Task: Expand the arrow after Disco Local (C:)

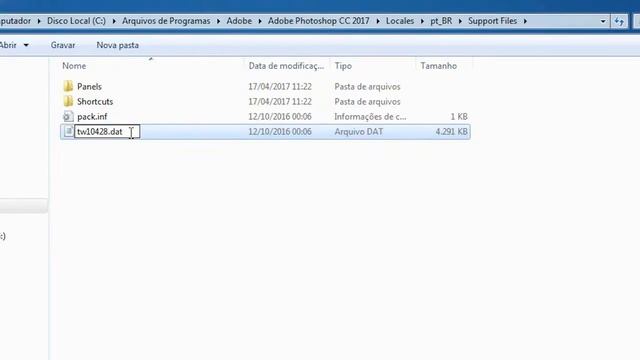Action: click(x=114, y=21)
